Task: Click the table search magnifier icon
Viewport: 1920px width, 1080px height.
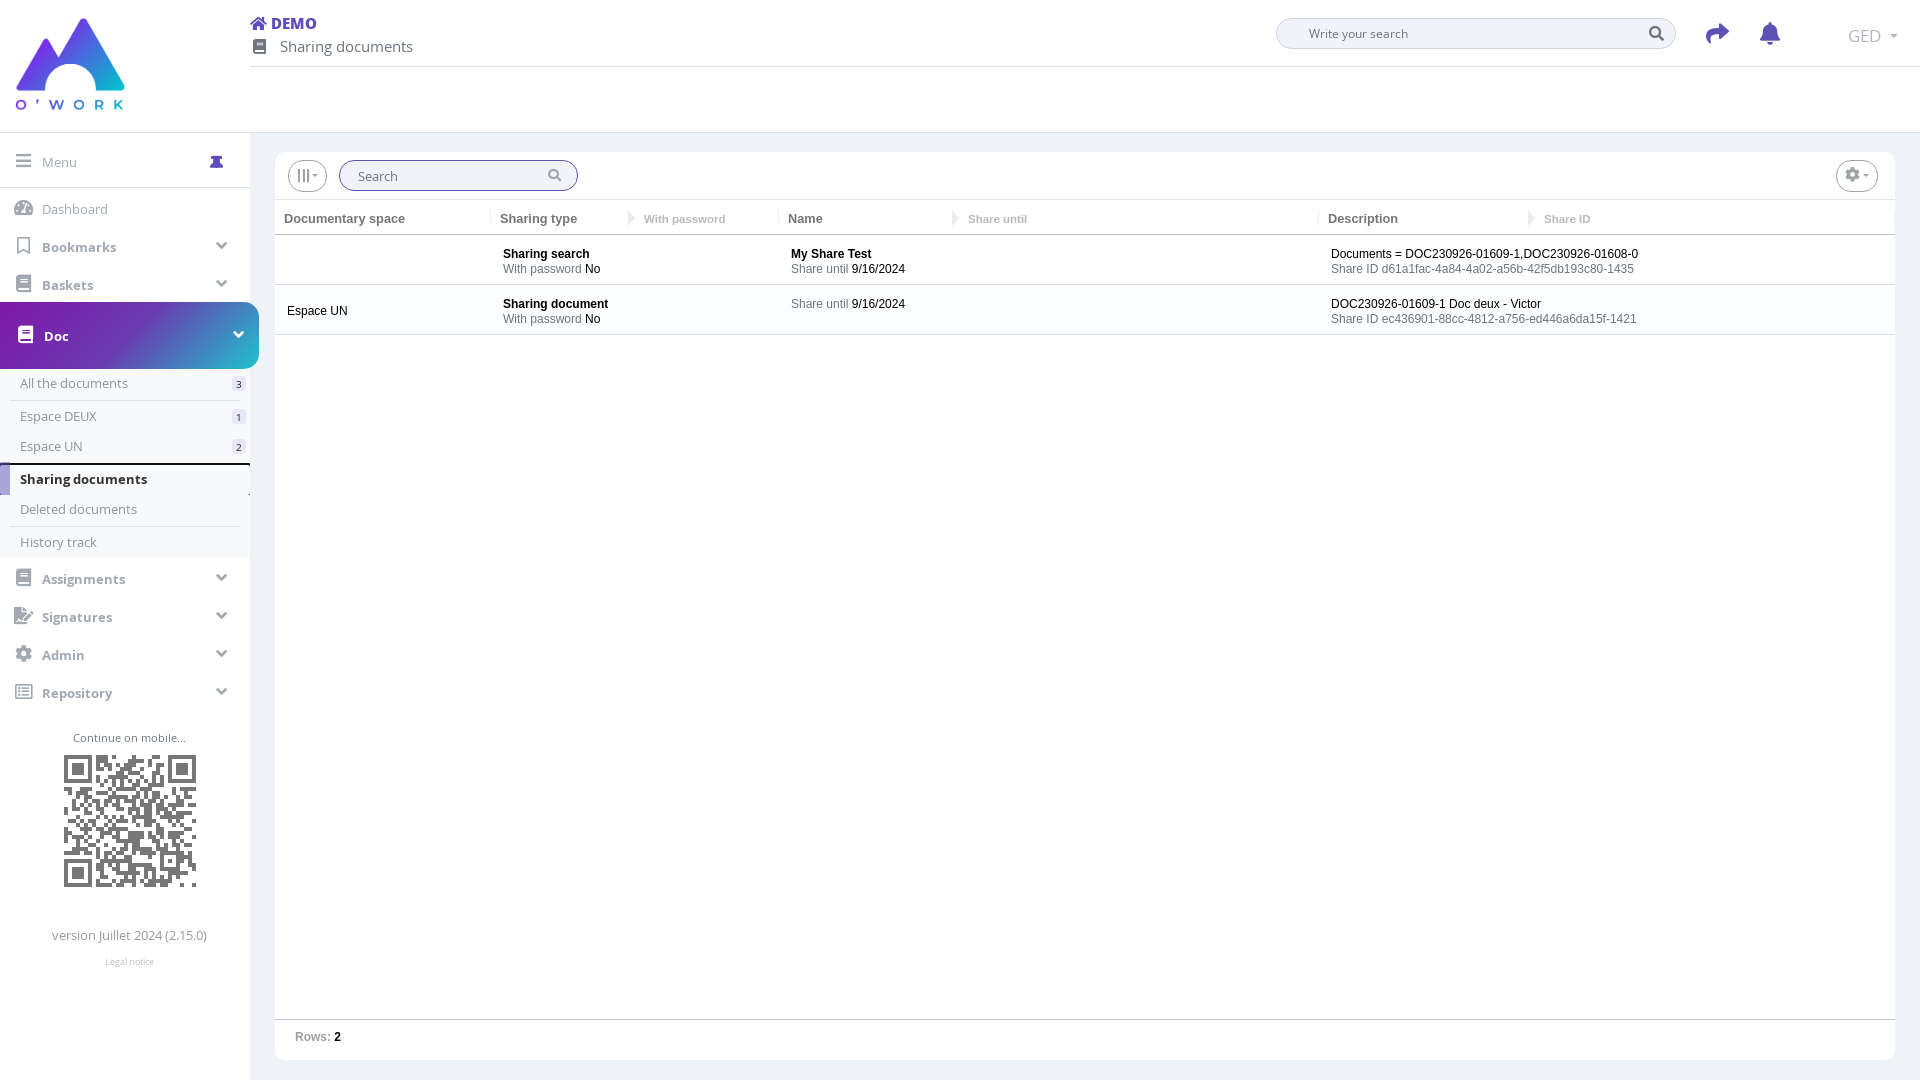Action: [555, 176]
